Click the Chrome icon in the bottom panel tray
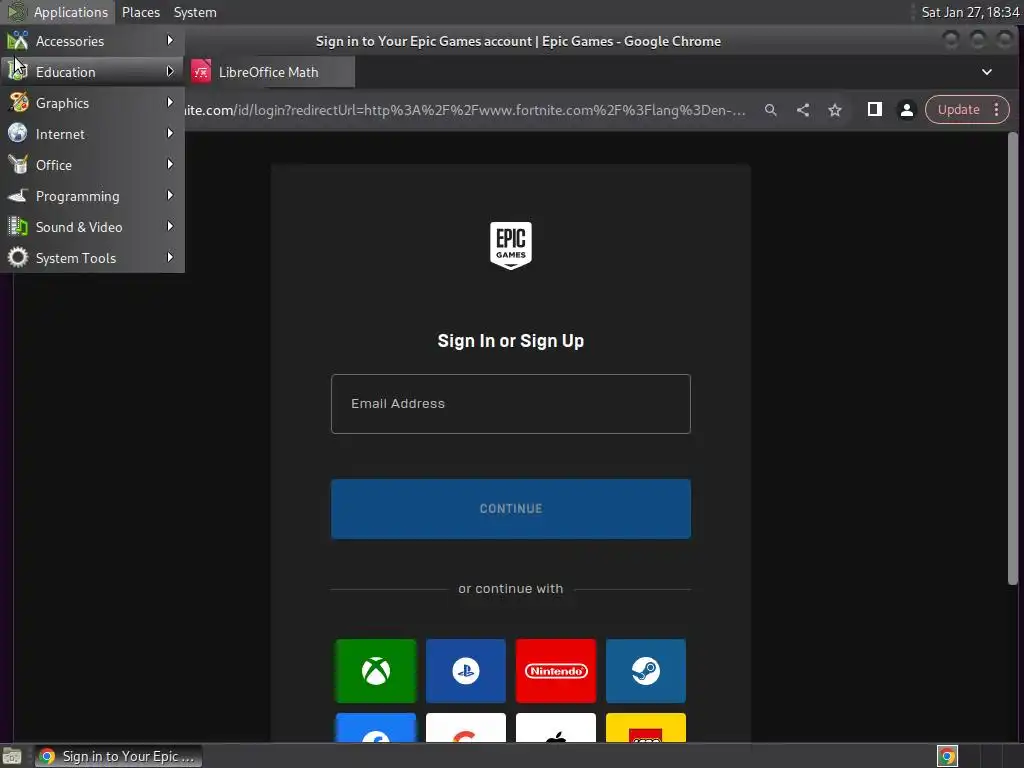Image resolution: width=1024 pixels, height=768 pixels. coord(947,756)
